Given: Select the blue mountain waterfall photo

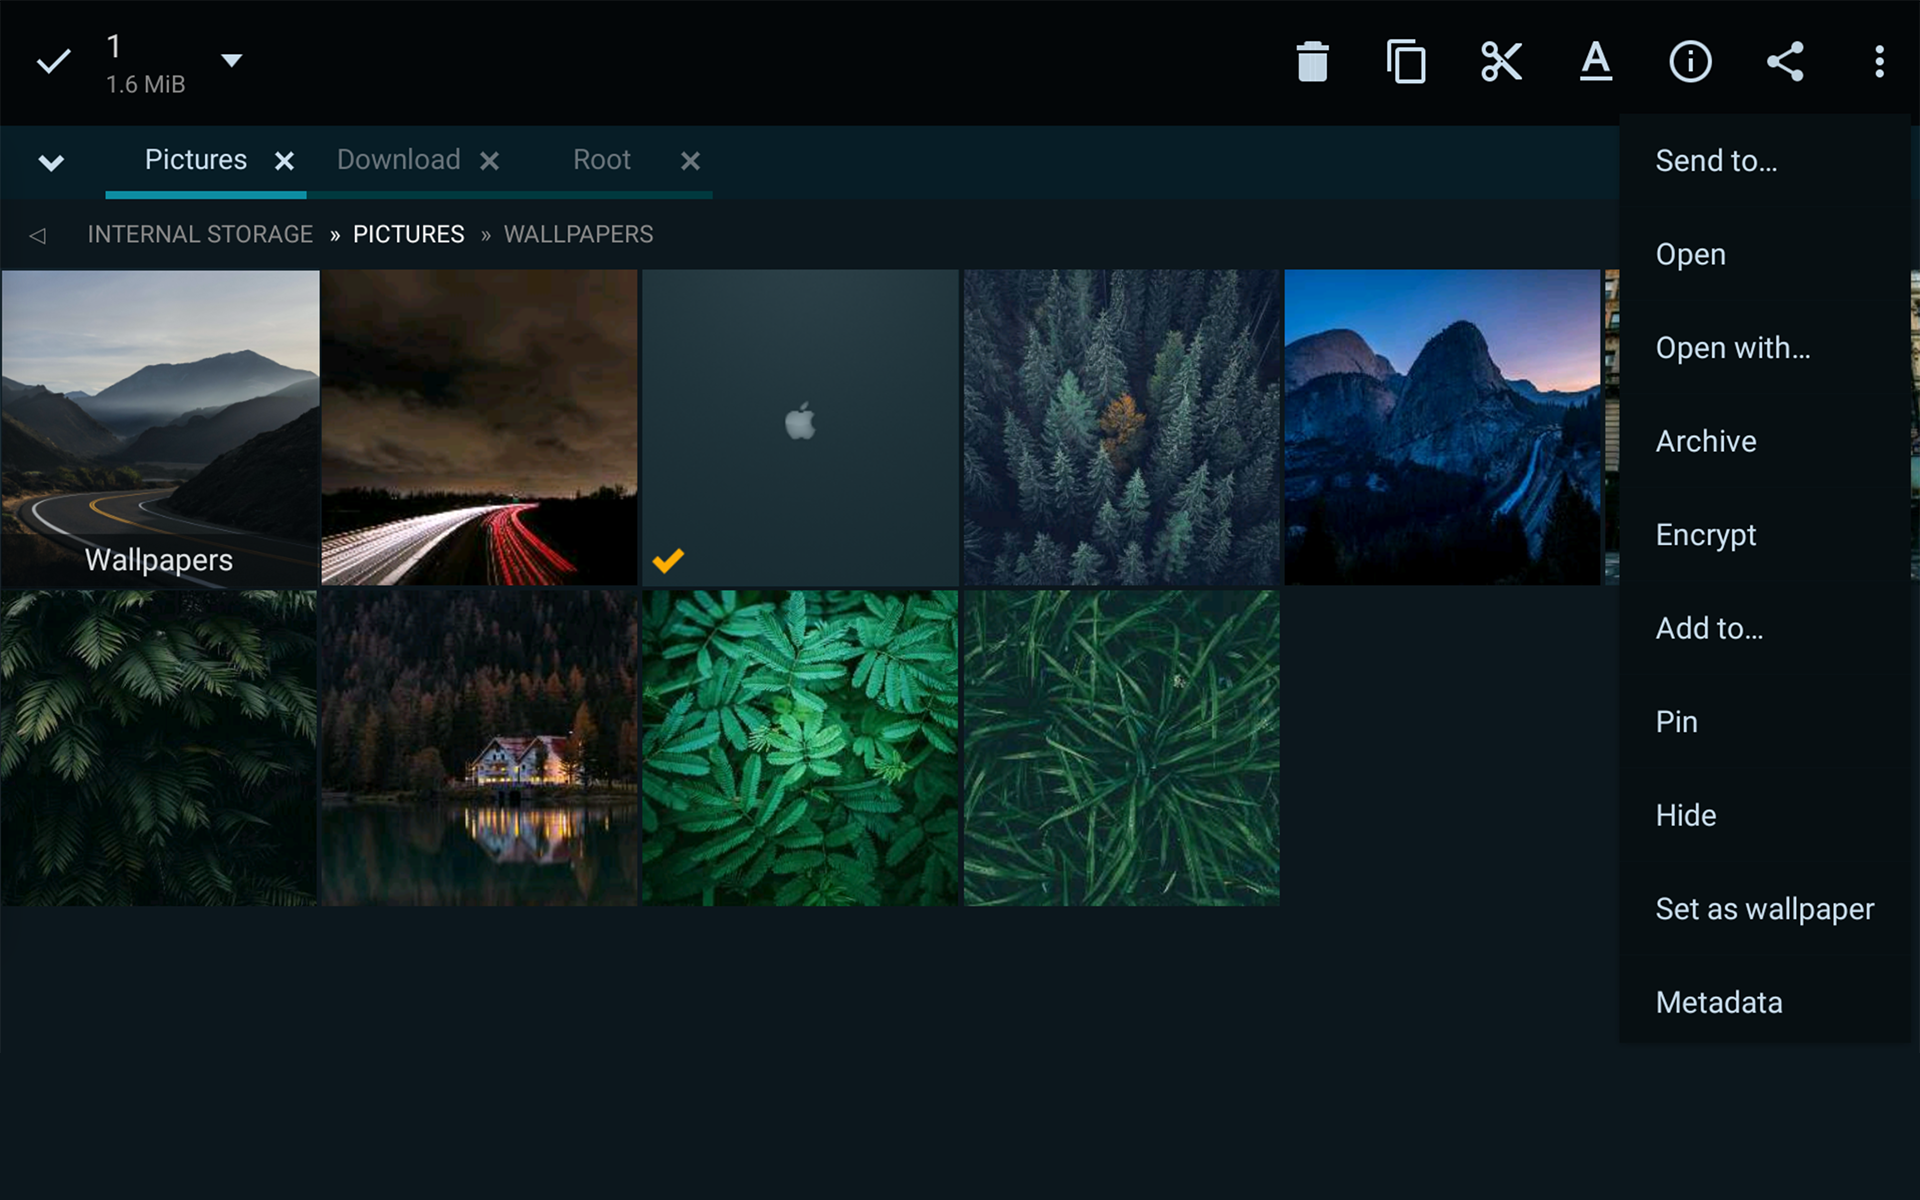Looking at the screenshot, I should pos(1442,427).
